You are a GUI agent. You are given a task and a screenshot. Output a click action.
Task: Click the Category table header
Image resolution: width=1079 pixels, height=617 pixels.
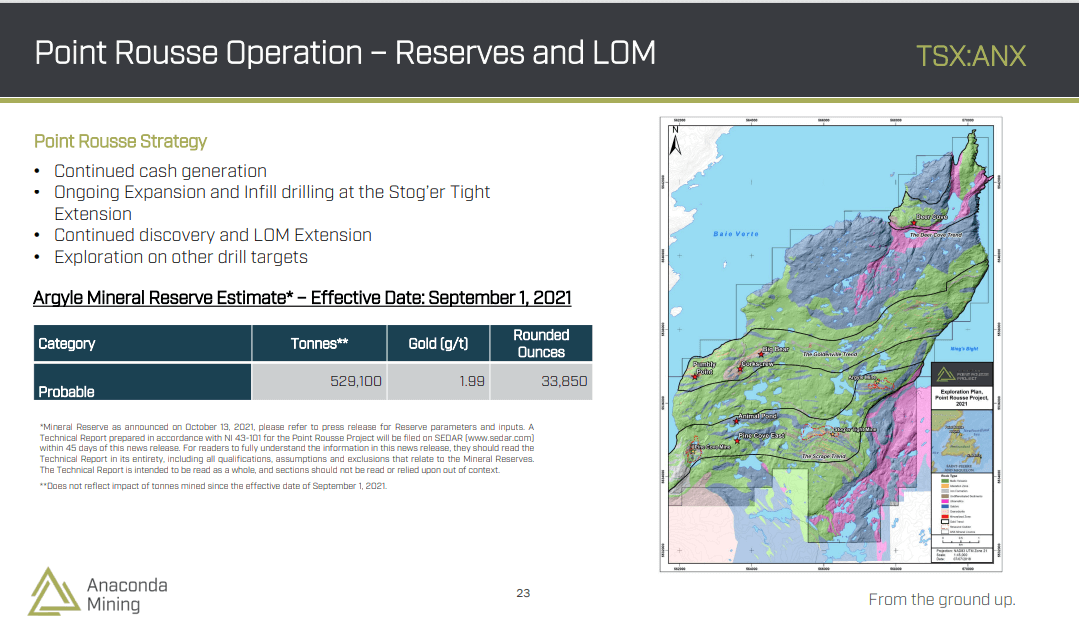pos(142,343)
